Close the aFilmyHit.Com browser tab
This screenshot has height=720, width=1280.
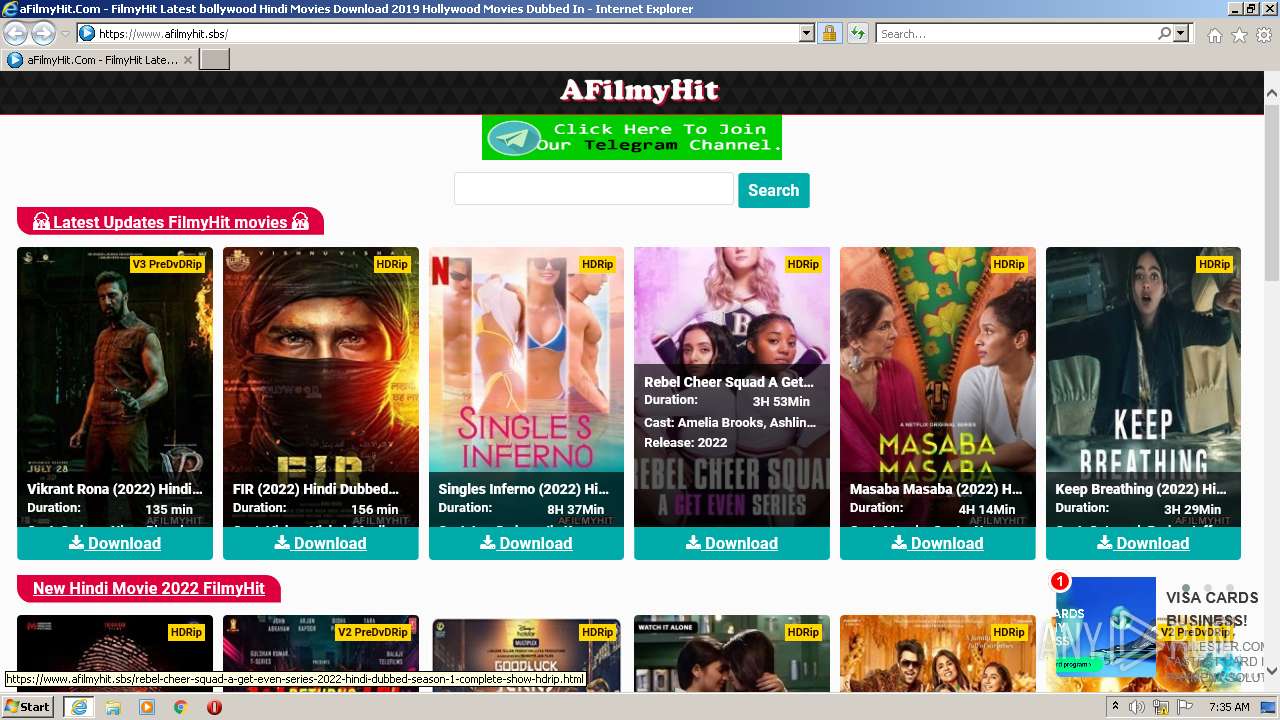tap(187, 60)
